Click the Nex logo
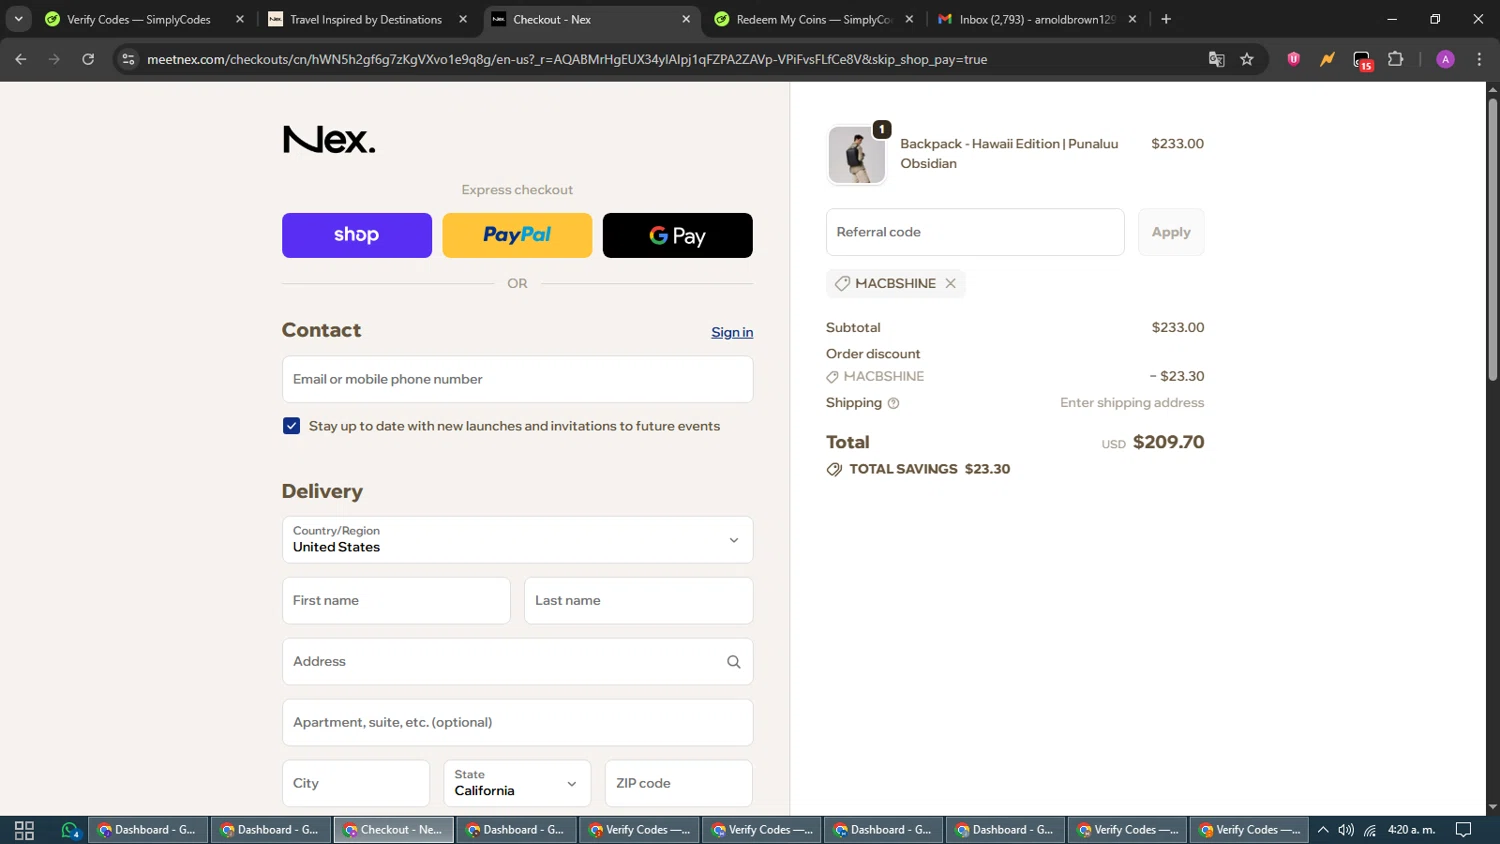 pyautogui.click(x=329, y=139)
